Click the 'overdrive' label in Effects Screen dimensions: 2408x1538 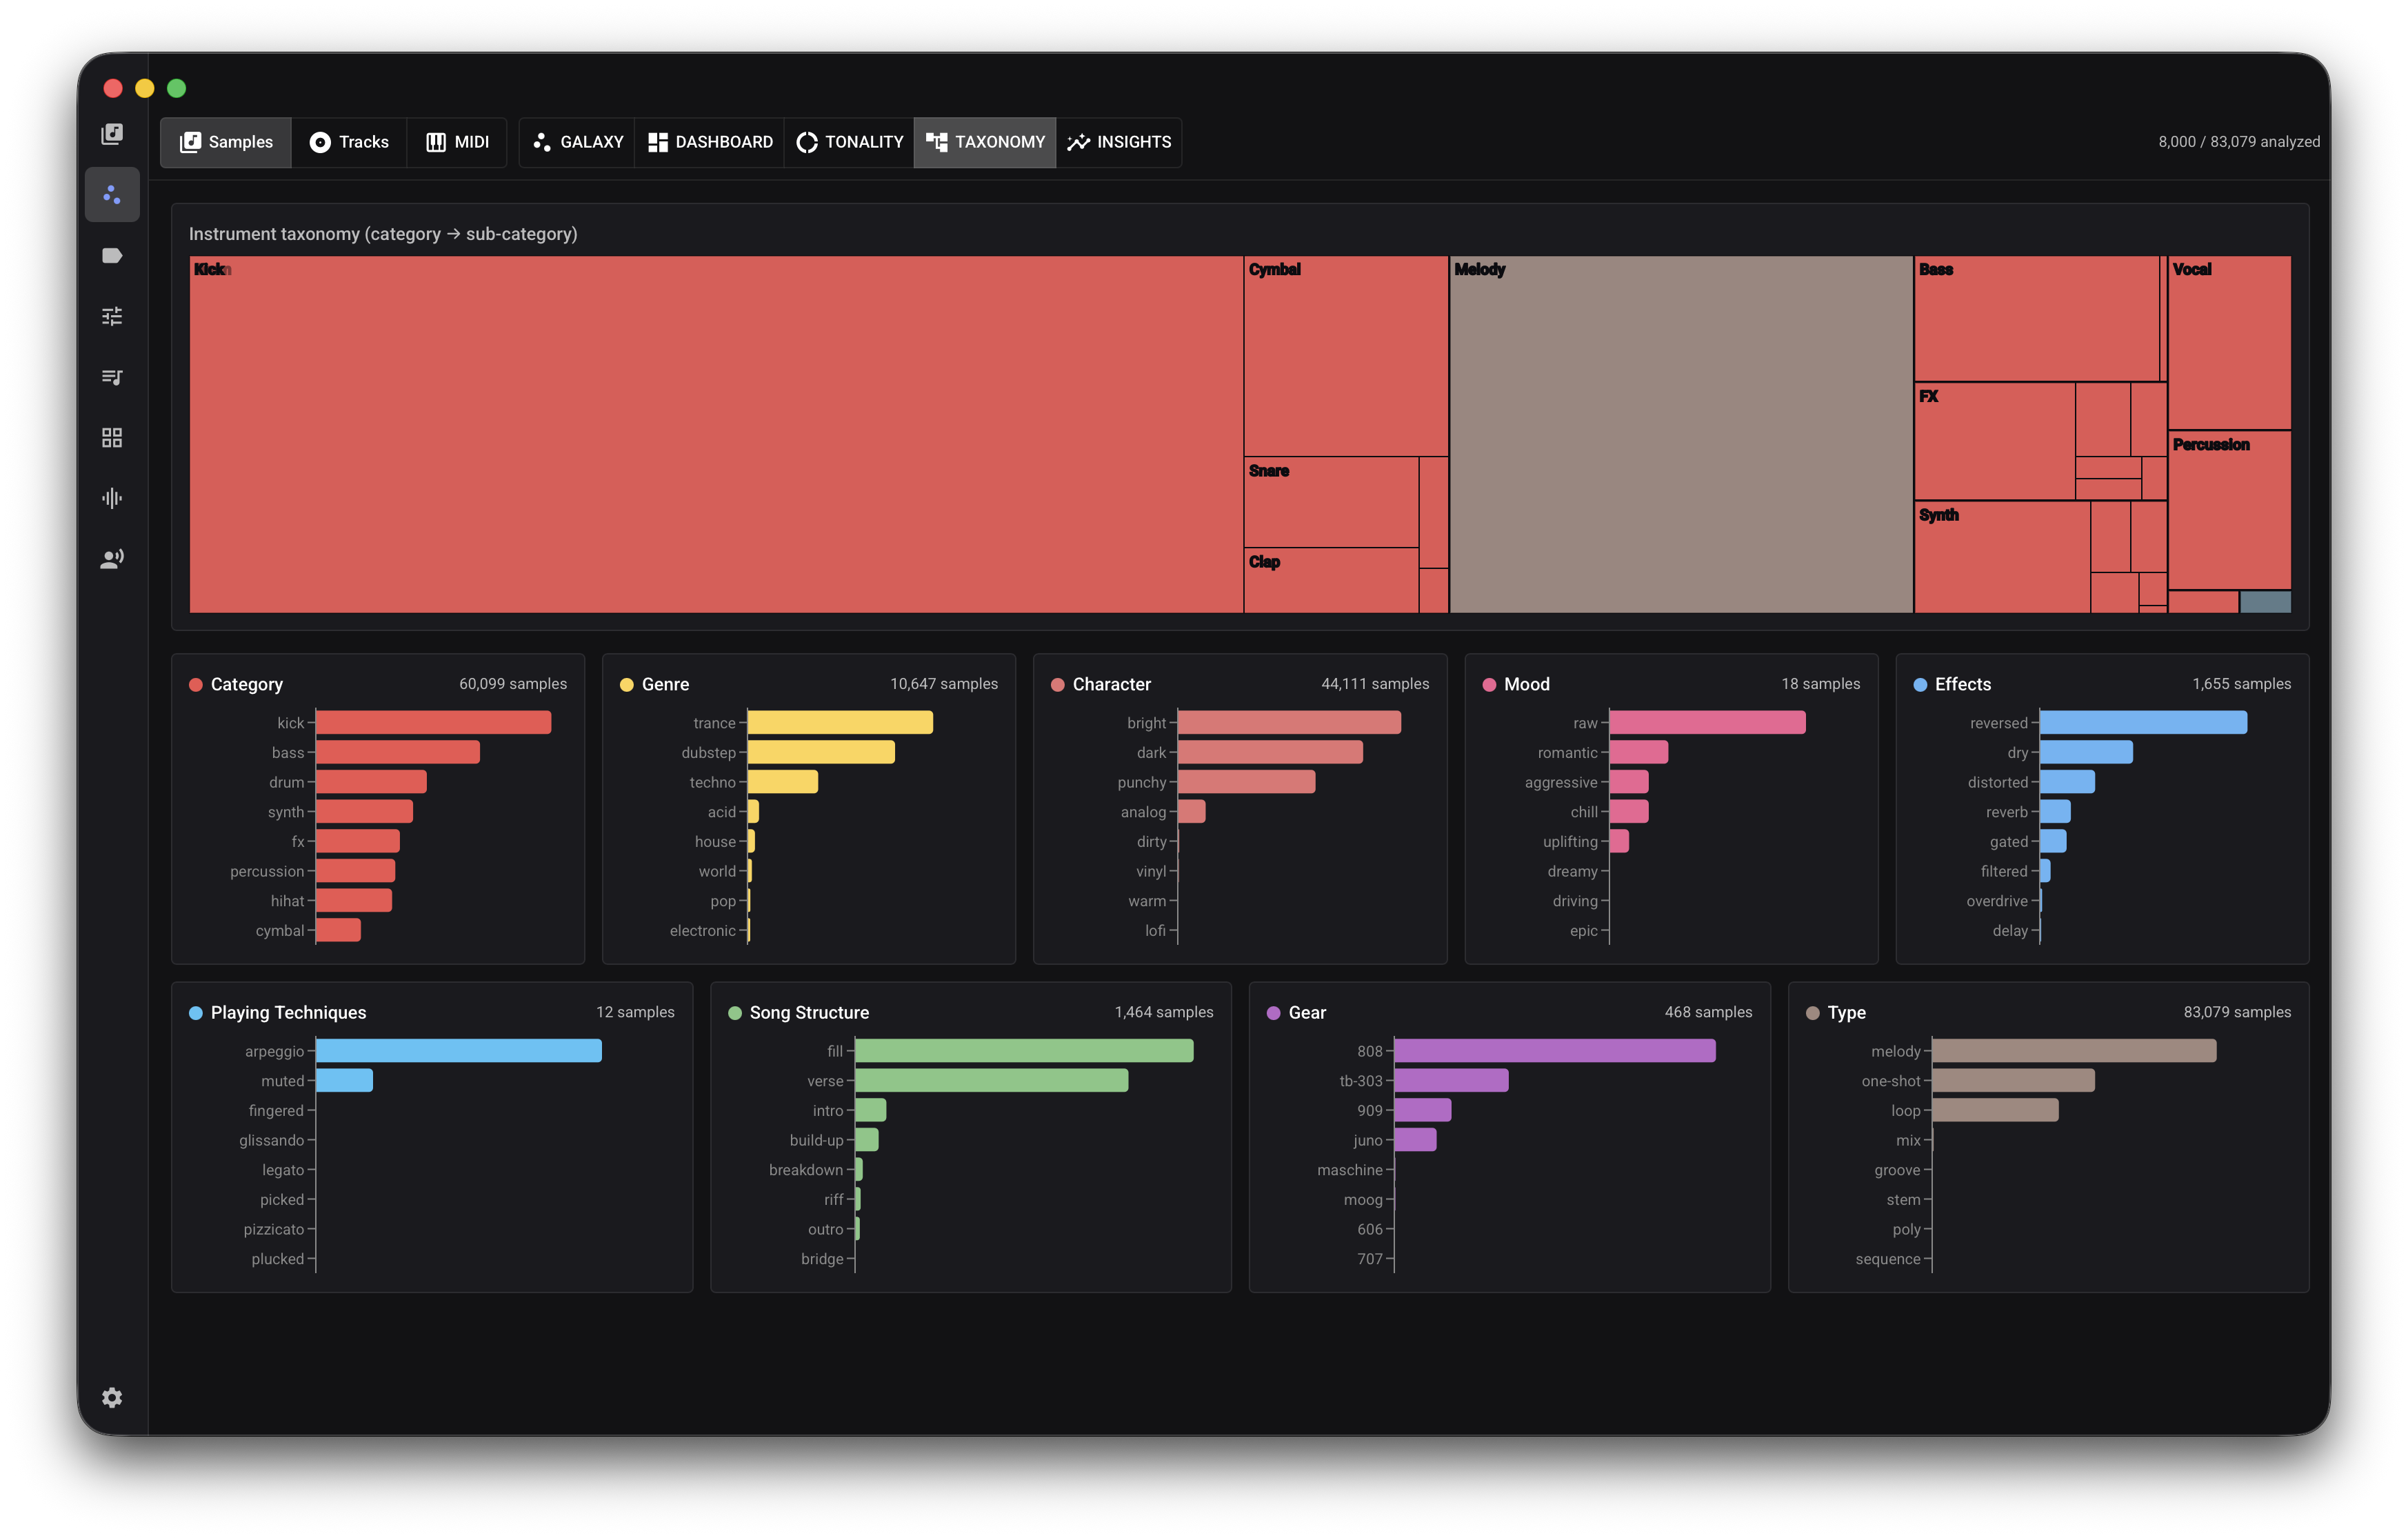pyautogui.click(x=1997, y=901)
